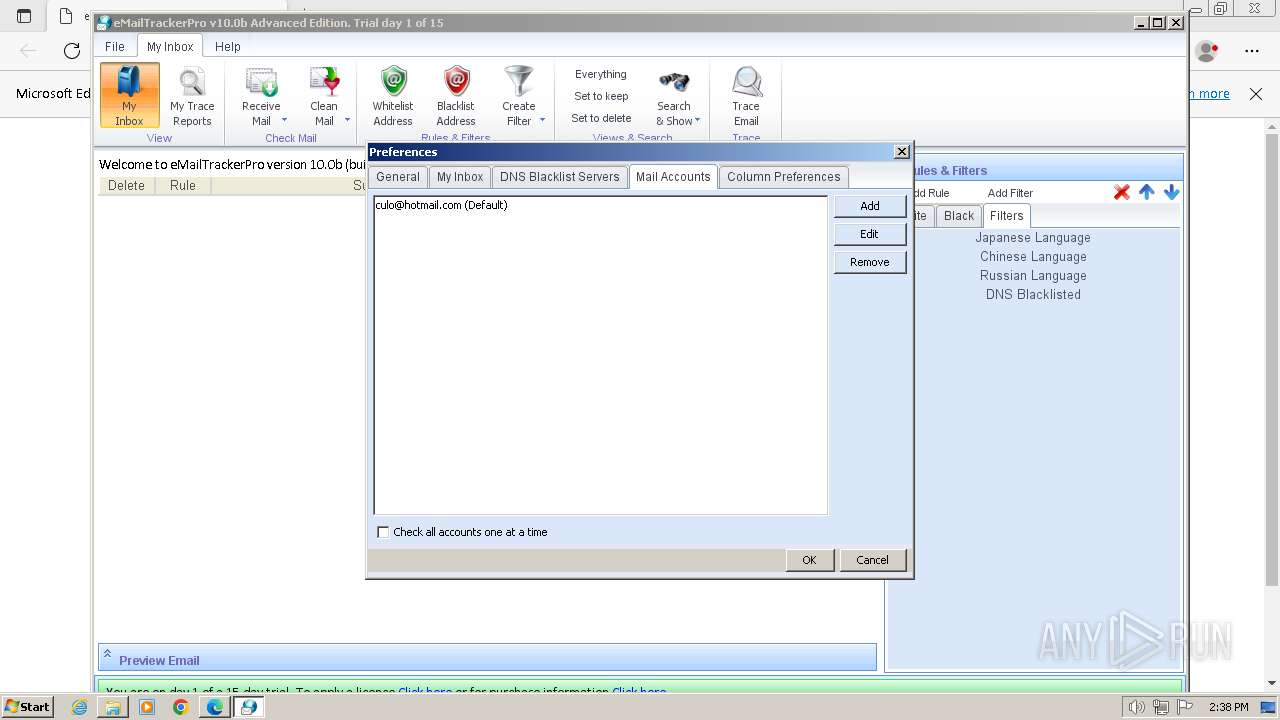
Task: Move rule up with blue arrow
Action: (1147, 192)
